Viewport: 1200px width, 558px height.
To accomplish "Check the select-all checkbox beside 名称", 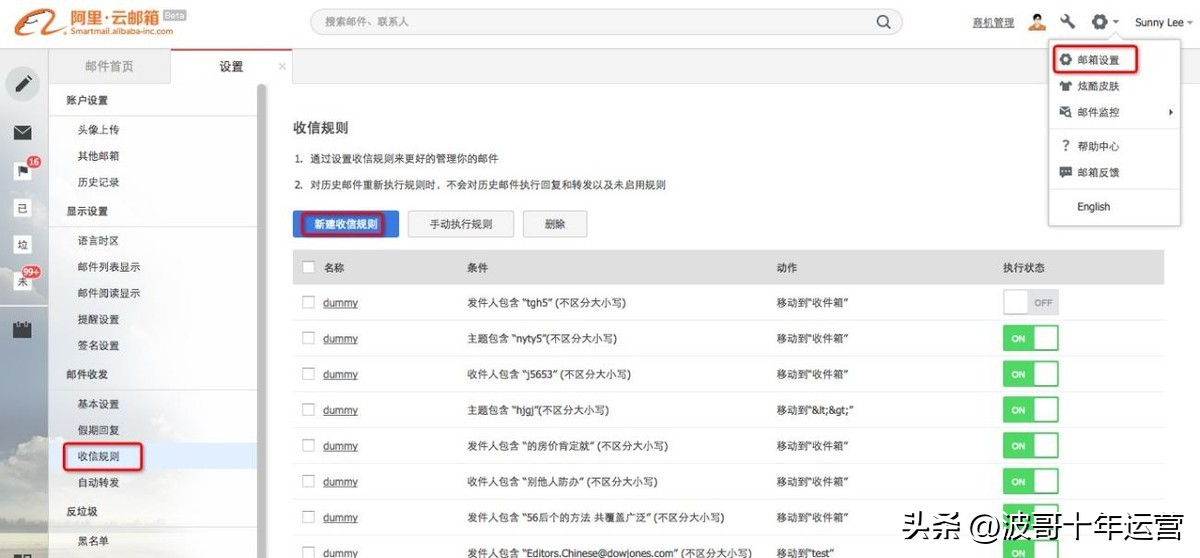I will click(x=308, y=268).
